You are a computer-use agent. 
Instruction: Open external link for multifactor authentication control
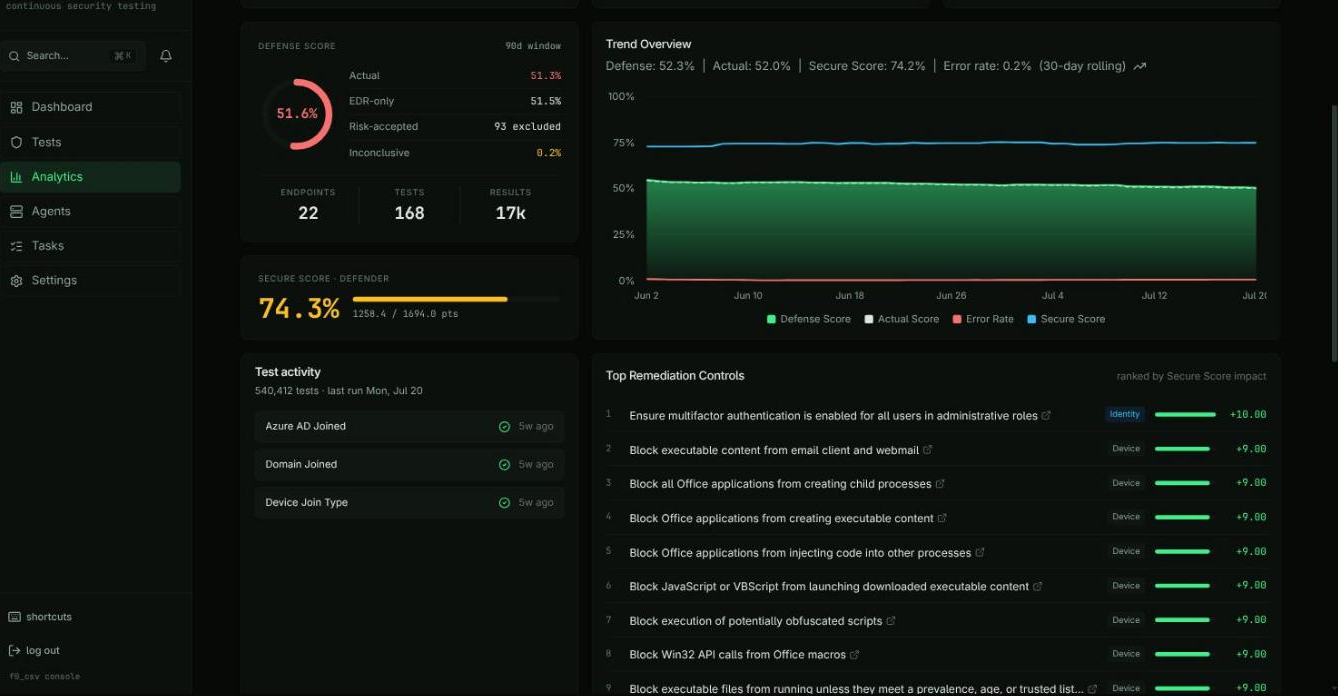point(1046,415)
